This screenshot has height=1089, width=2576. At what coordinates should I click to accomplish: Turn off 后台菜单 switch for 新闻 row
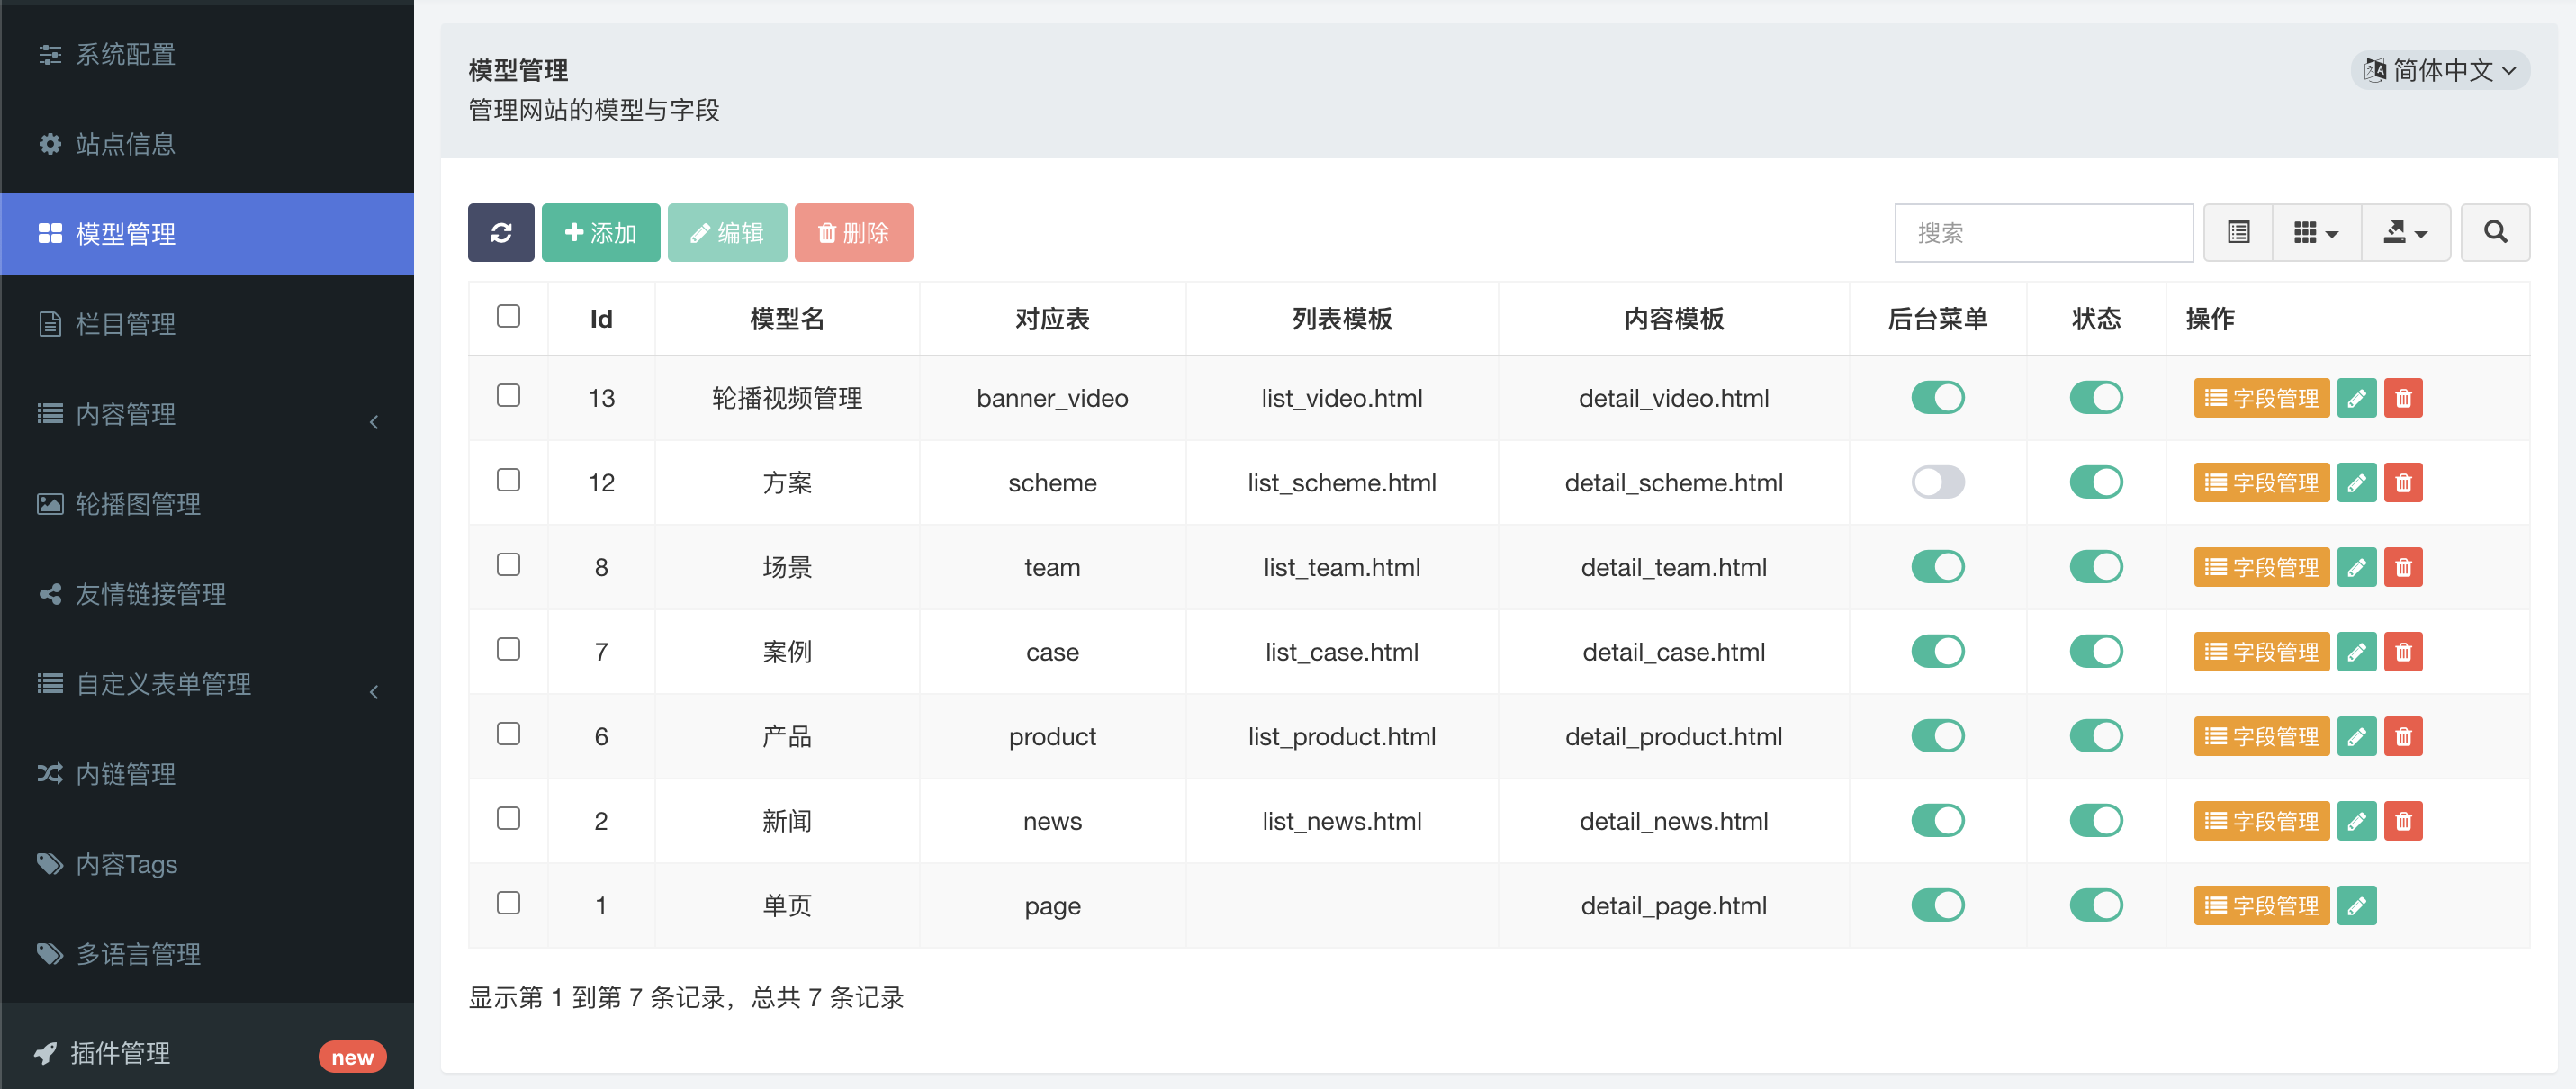coord(1937,820)
